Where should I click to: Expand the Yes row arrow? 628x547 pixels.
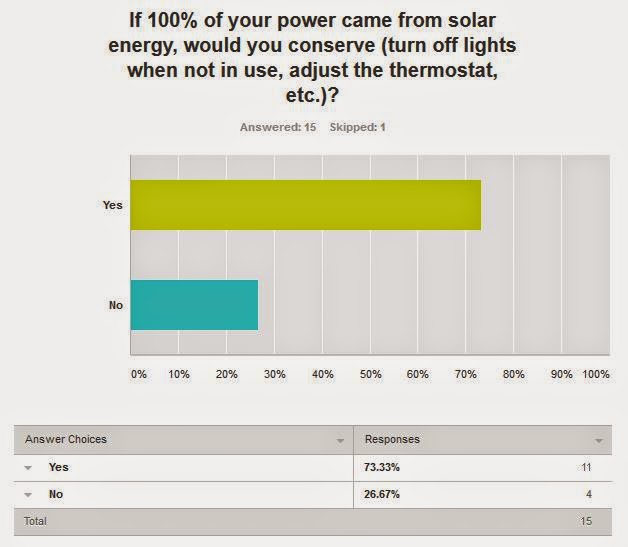click(x=28, y=468)
